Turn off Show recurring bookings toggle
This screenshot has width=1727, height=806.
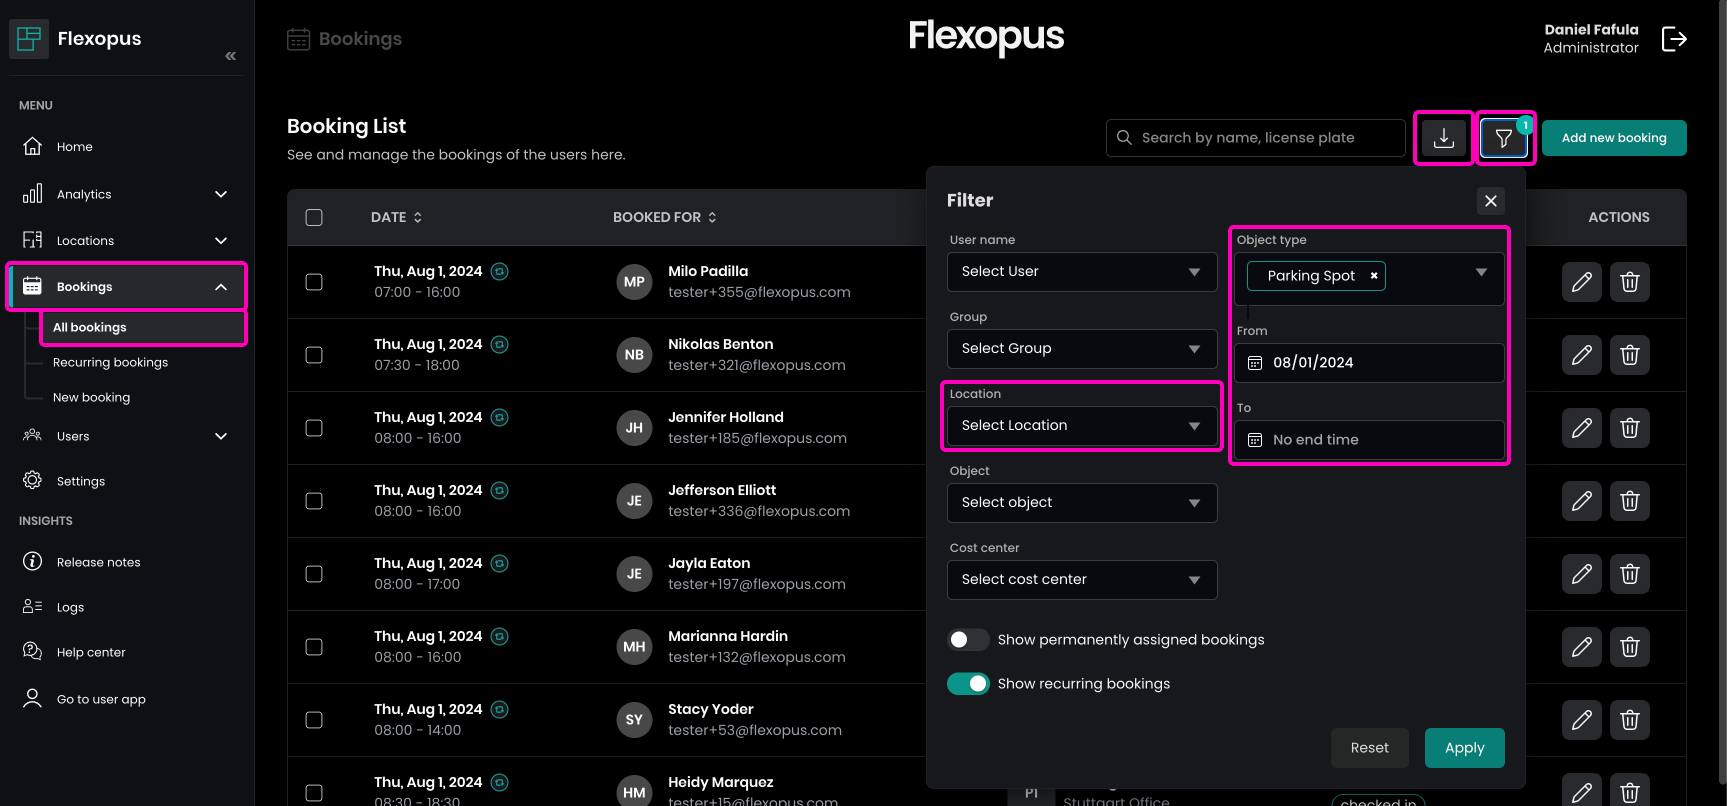click(968, 684)
